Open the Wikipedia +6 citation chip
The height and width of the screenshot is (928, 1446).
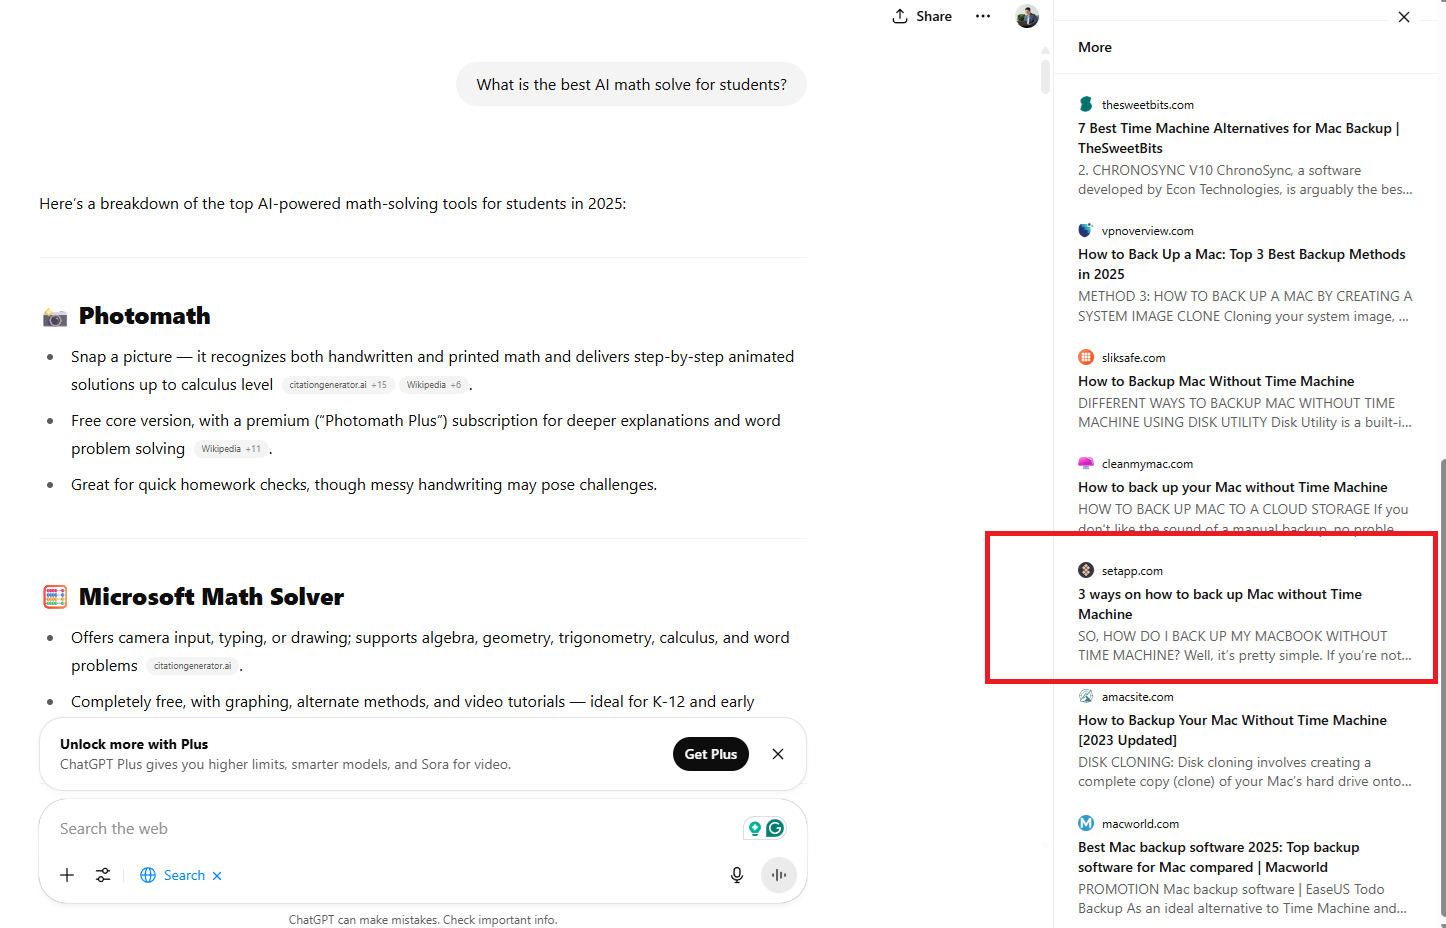click(434, 385)
